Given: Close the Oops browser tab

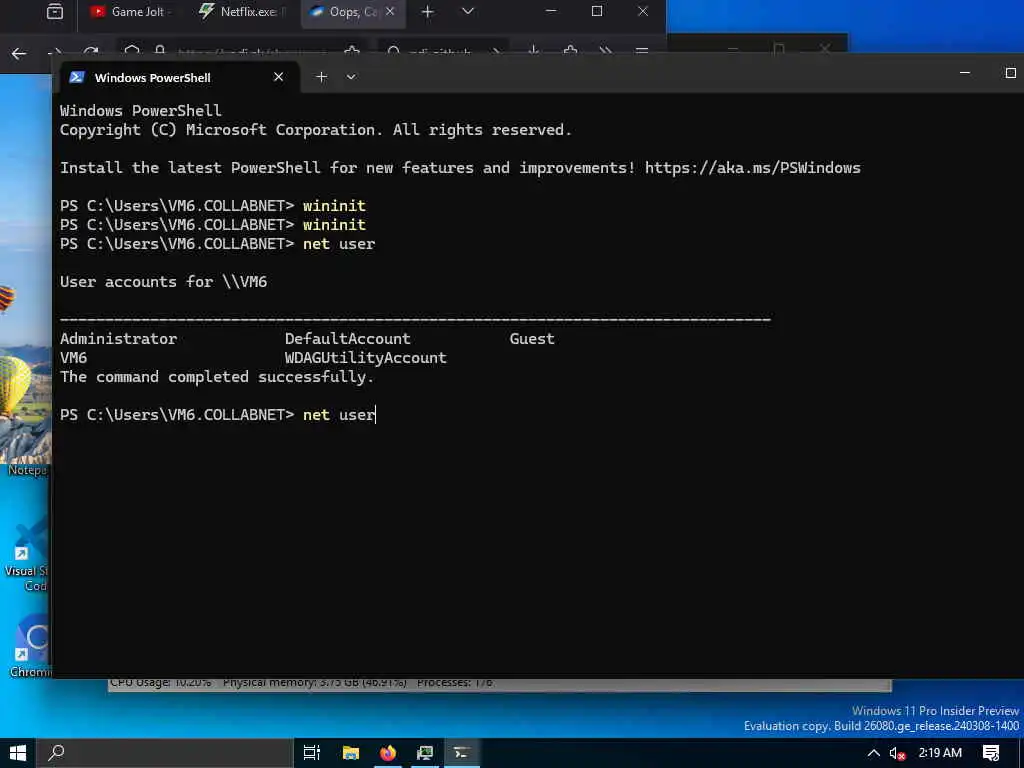Looking at the screenshot, I should tap(390, 11).
